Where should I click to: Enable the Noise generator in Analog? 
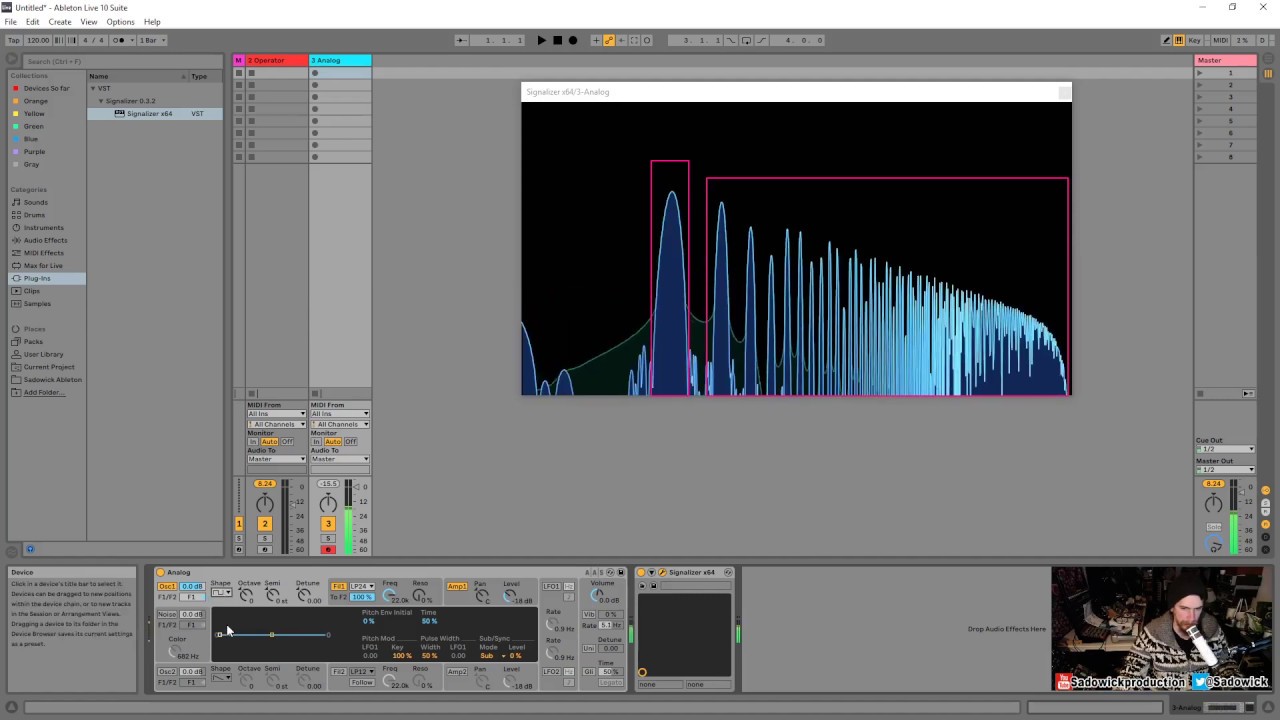[167, 614]
